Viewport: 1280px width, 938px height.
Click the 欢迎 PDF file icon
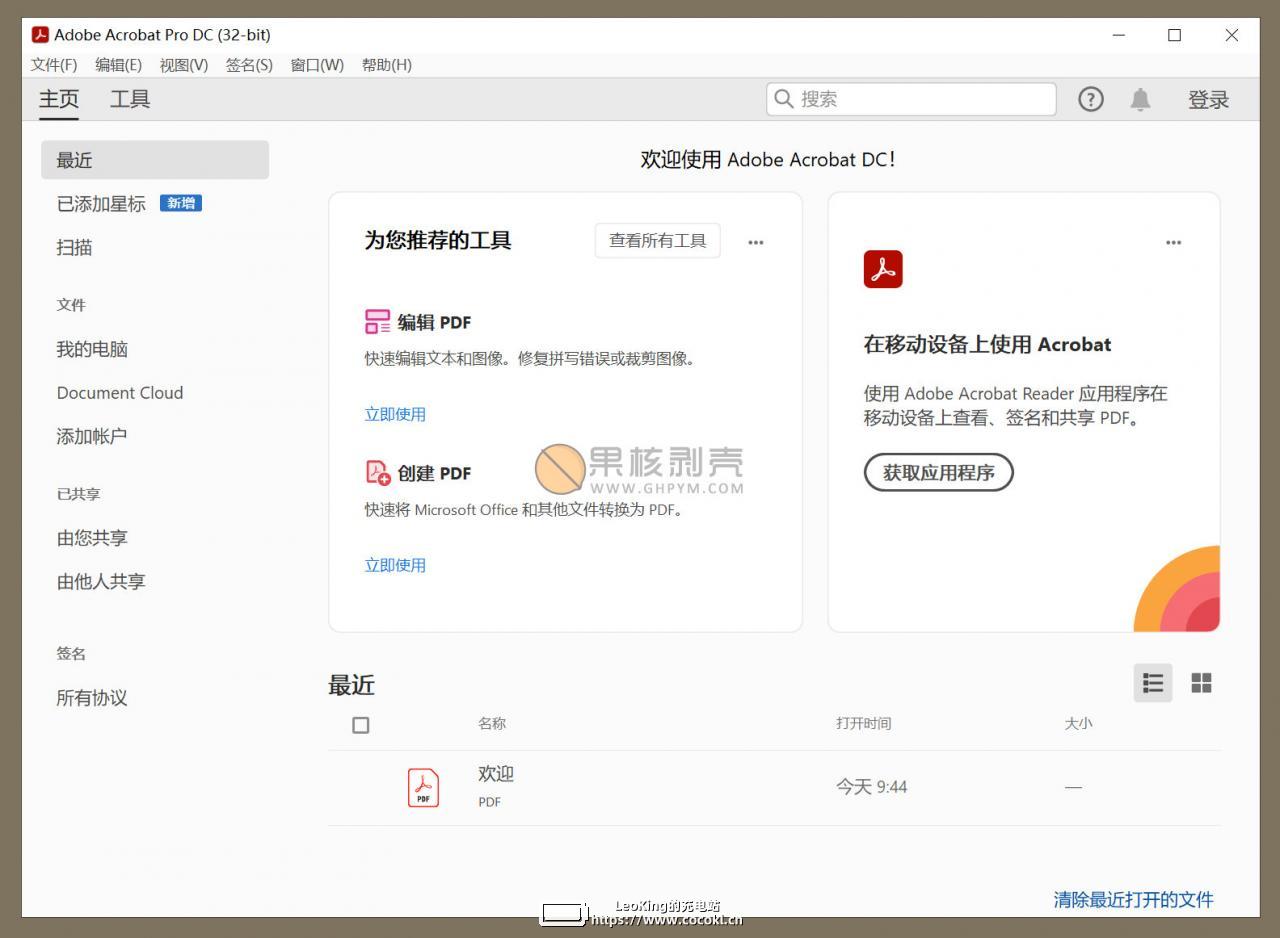click(423, 787)
